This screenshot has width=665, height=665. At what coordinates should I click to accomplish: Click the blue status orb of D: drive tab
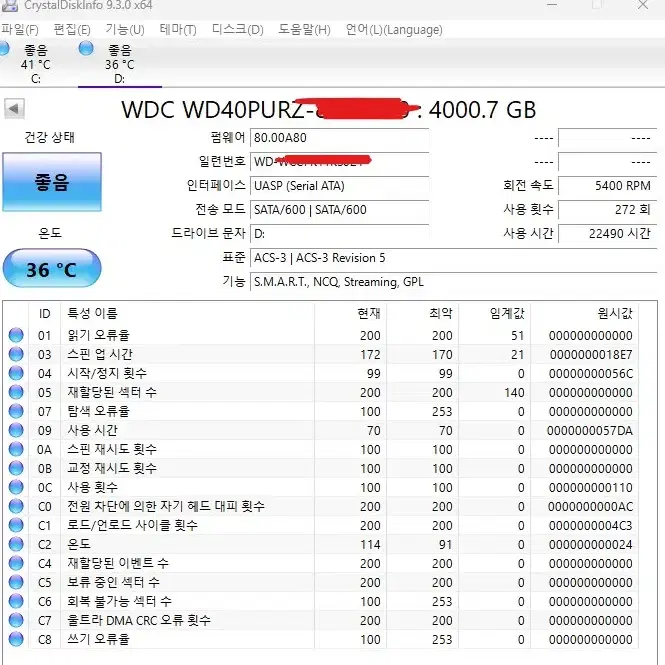(x=86, y=48)
